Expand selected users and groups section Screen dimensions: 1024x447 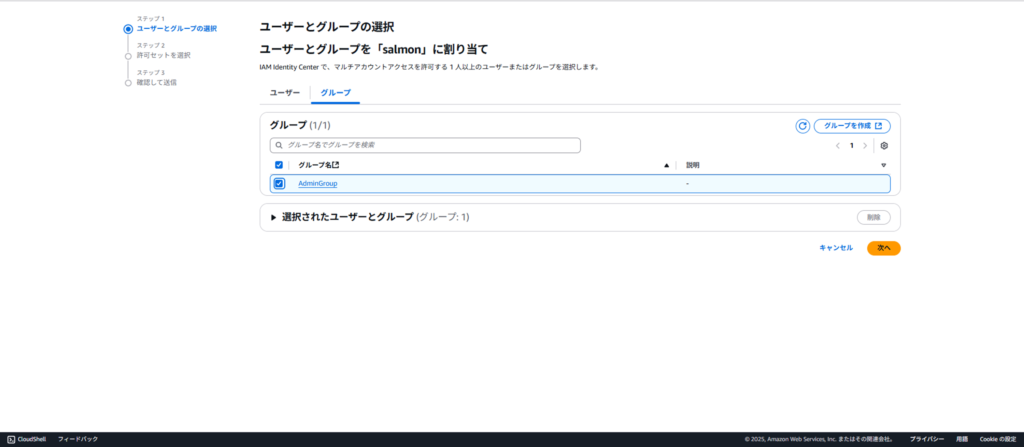[x=274, y=217]
